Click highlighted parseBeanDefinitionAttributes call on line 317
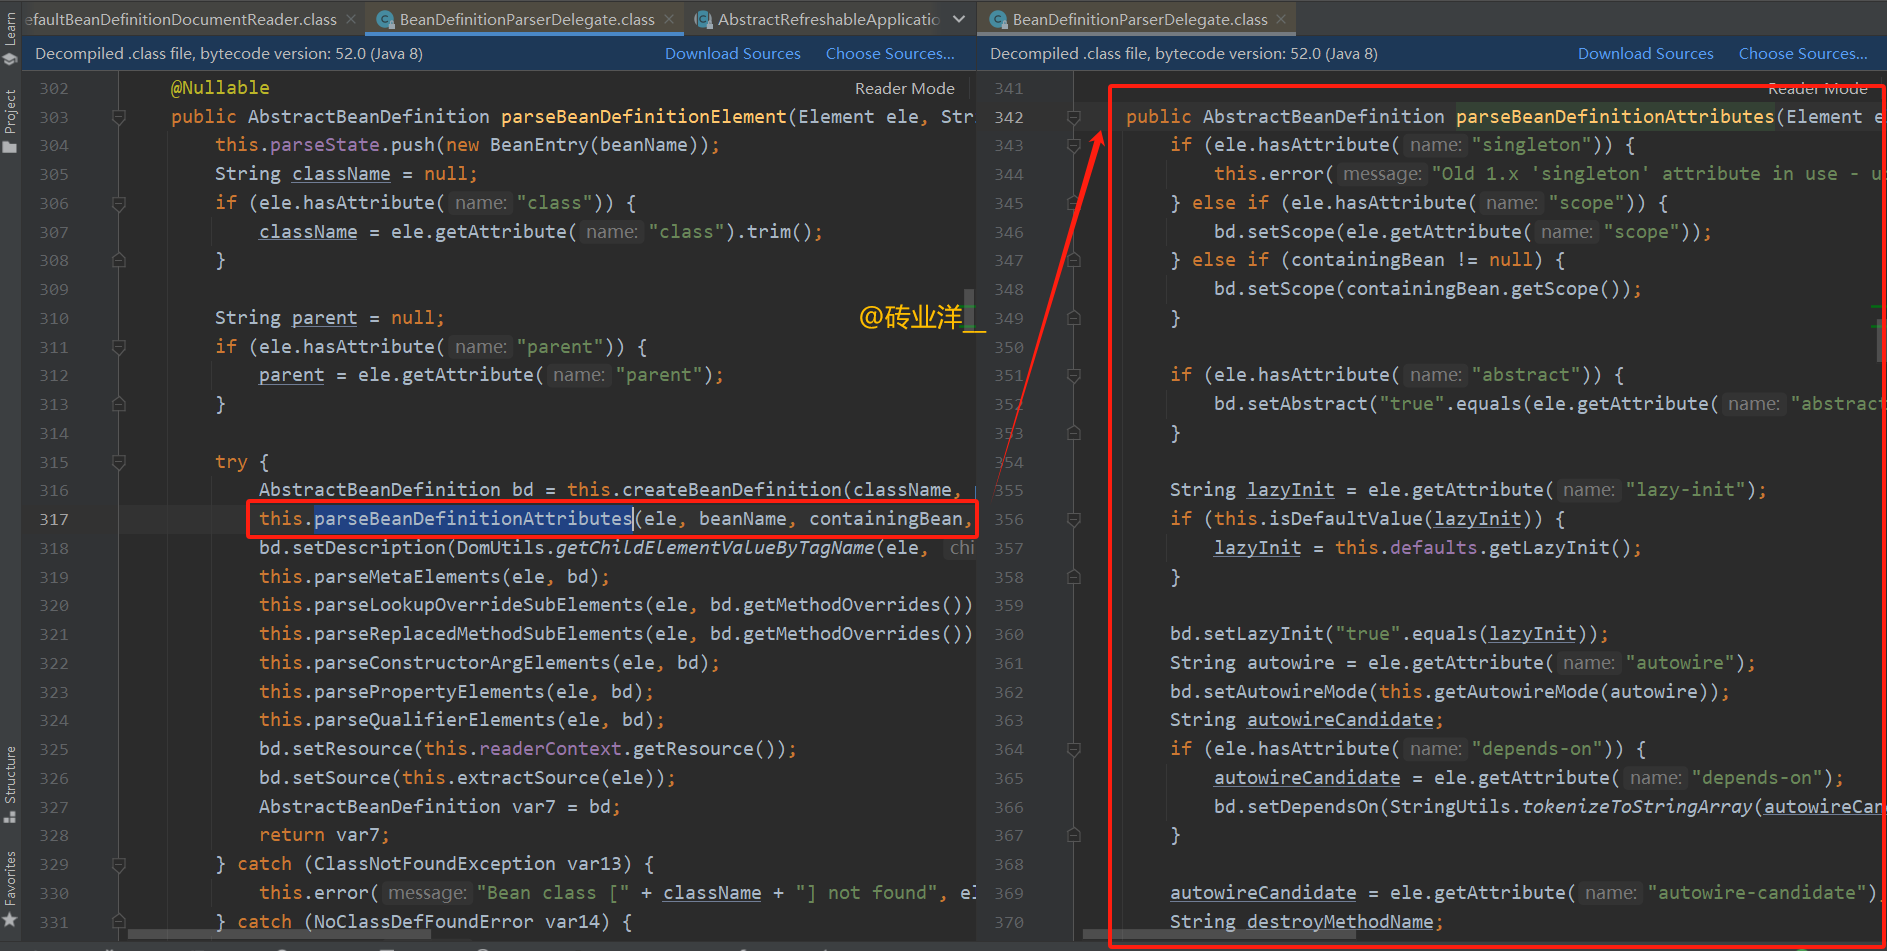1887x951 pixels. (473, 519)
